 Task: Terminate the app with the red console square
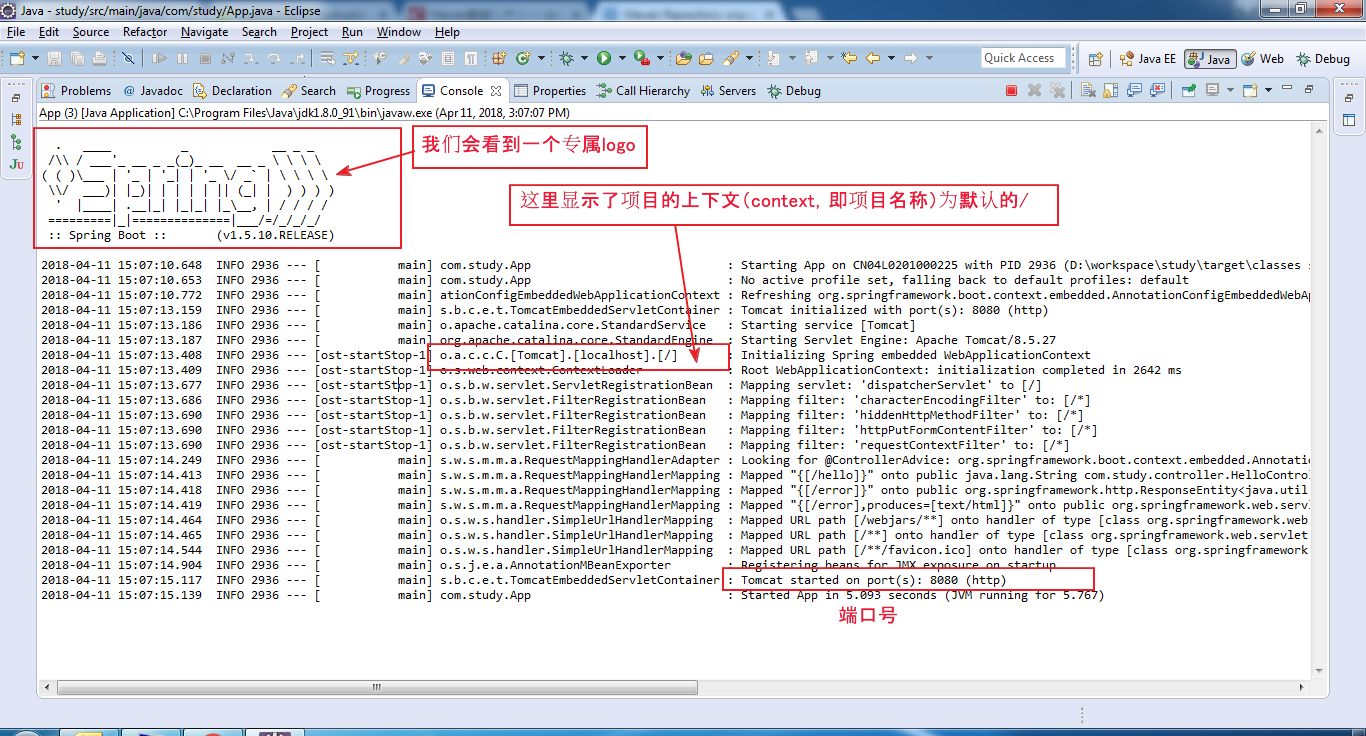tap(1011, 90)
